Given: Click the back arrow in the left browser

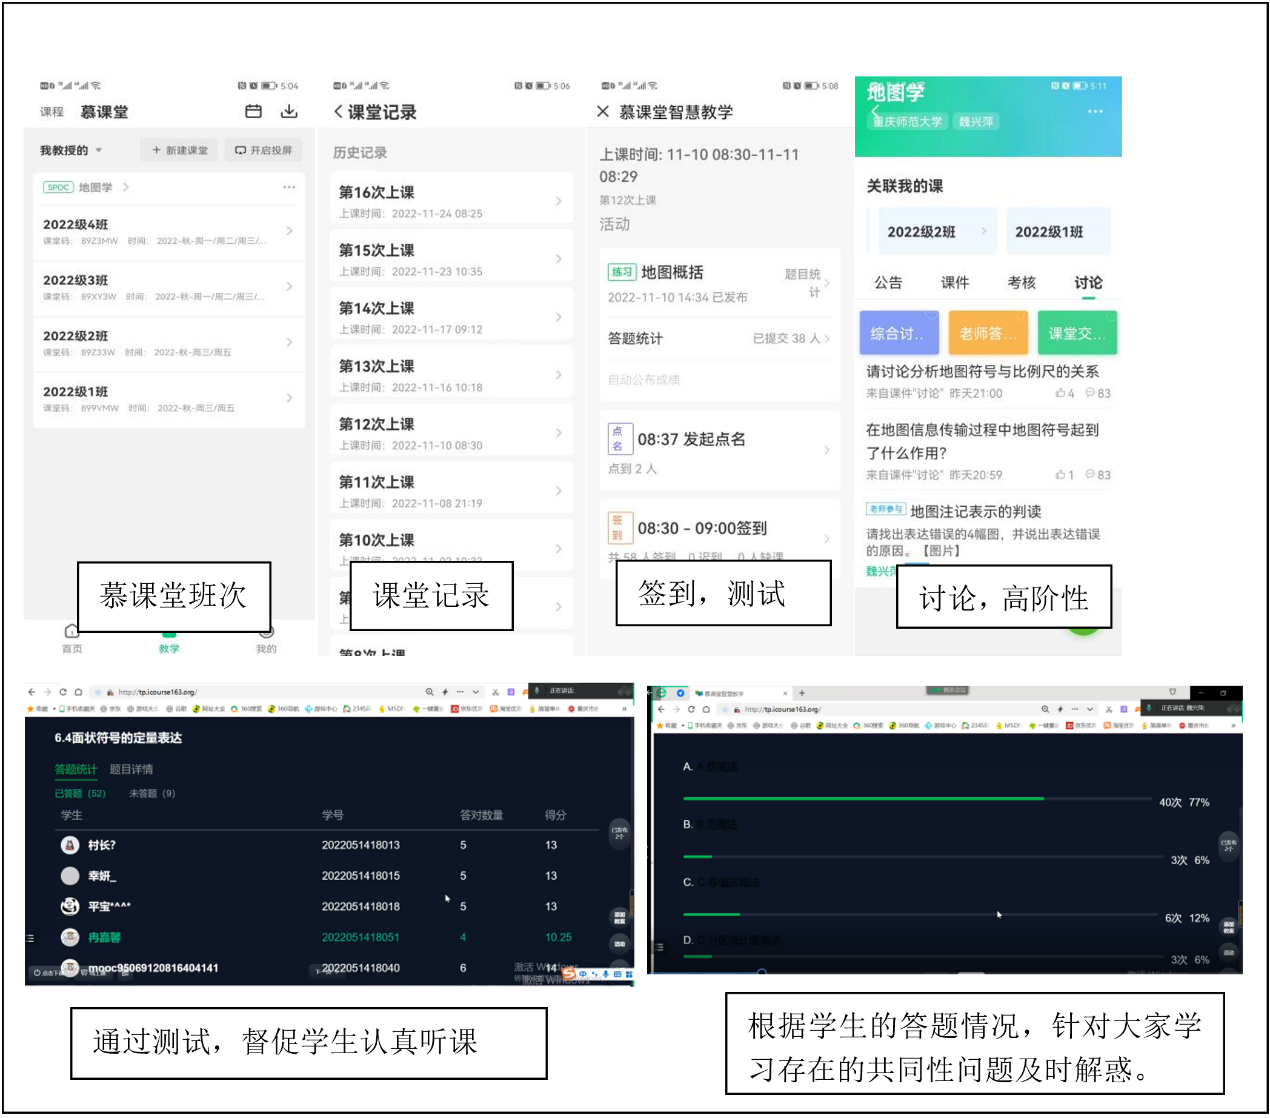Looking at the screenshot, I should tap(32, 692).
